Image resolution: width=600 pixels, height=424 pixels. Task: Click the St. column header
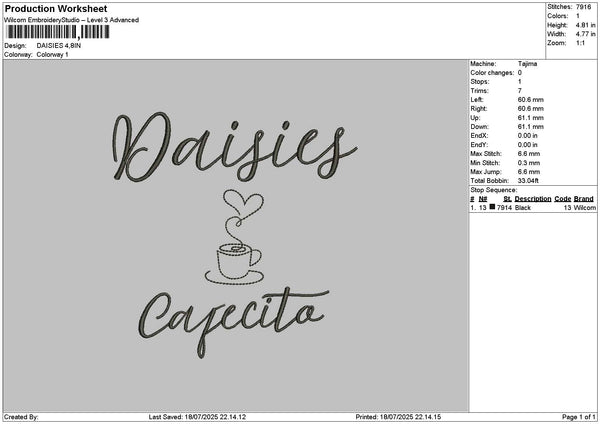507,199
